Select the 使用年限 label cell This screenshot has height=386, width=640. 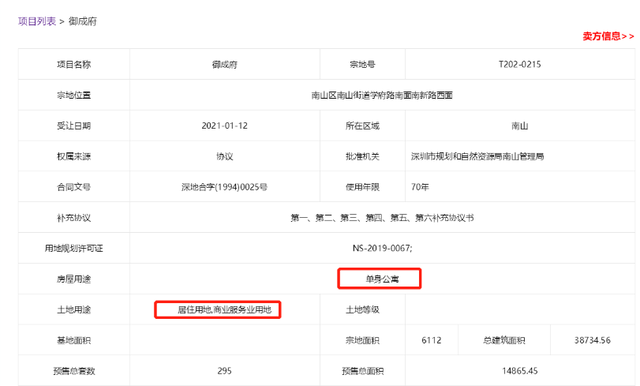click(x=362, y=187)
